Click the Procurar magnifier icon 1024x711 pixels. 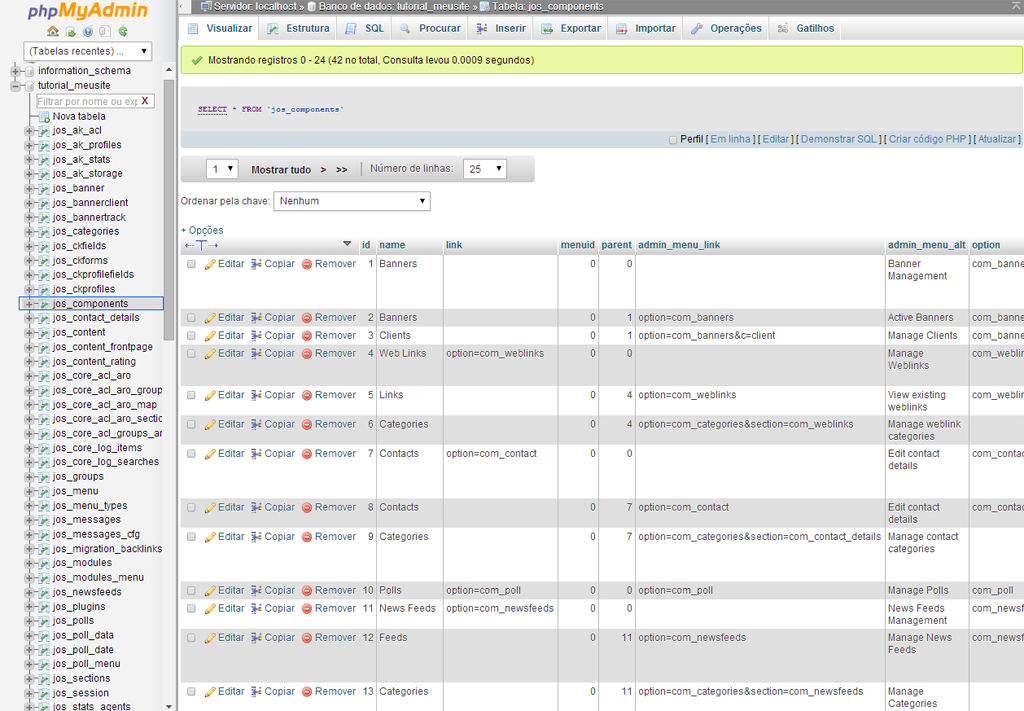(406, 29)
